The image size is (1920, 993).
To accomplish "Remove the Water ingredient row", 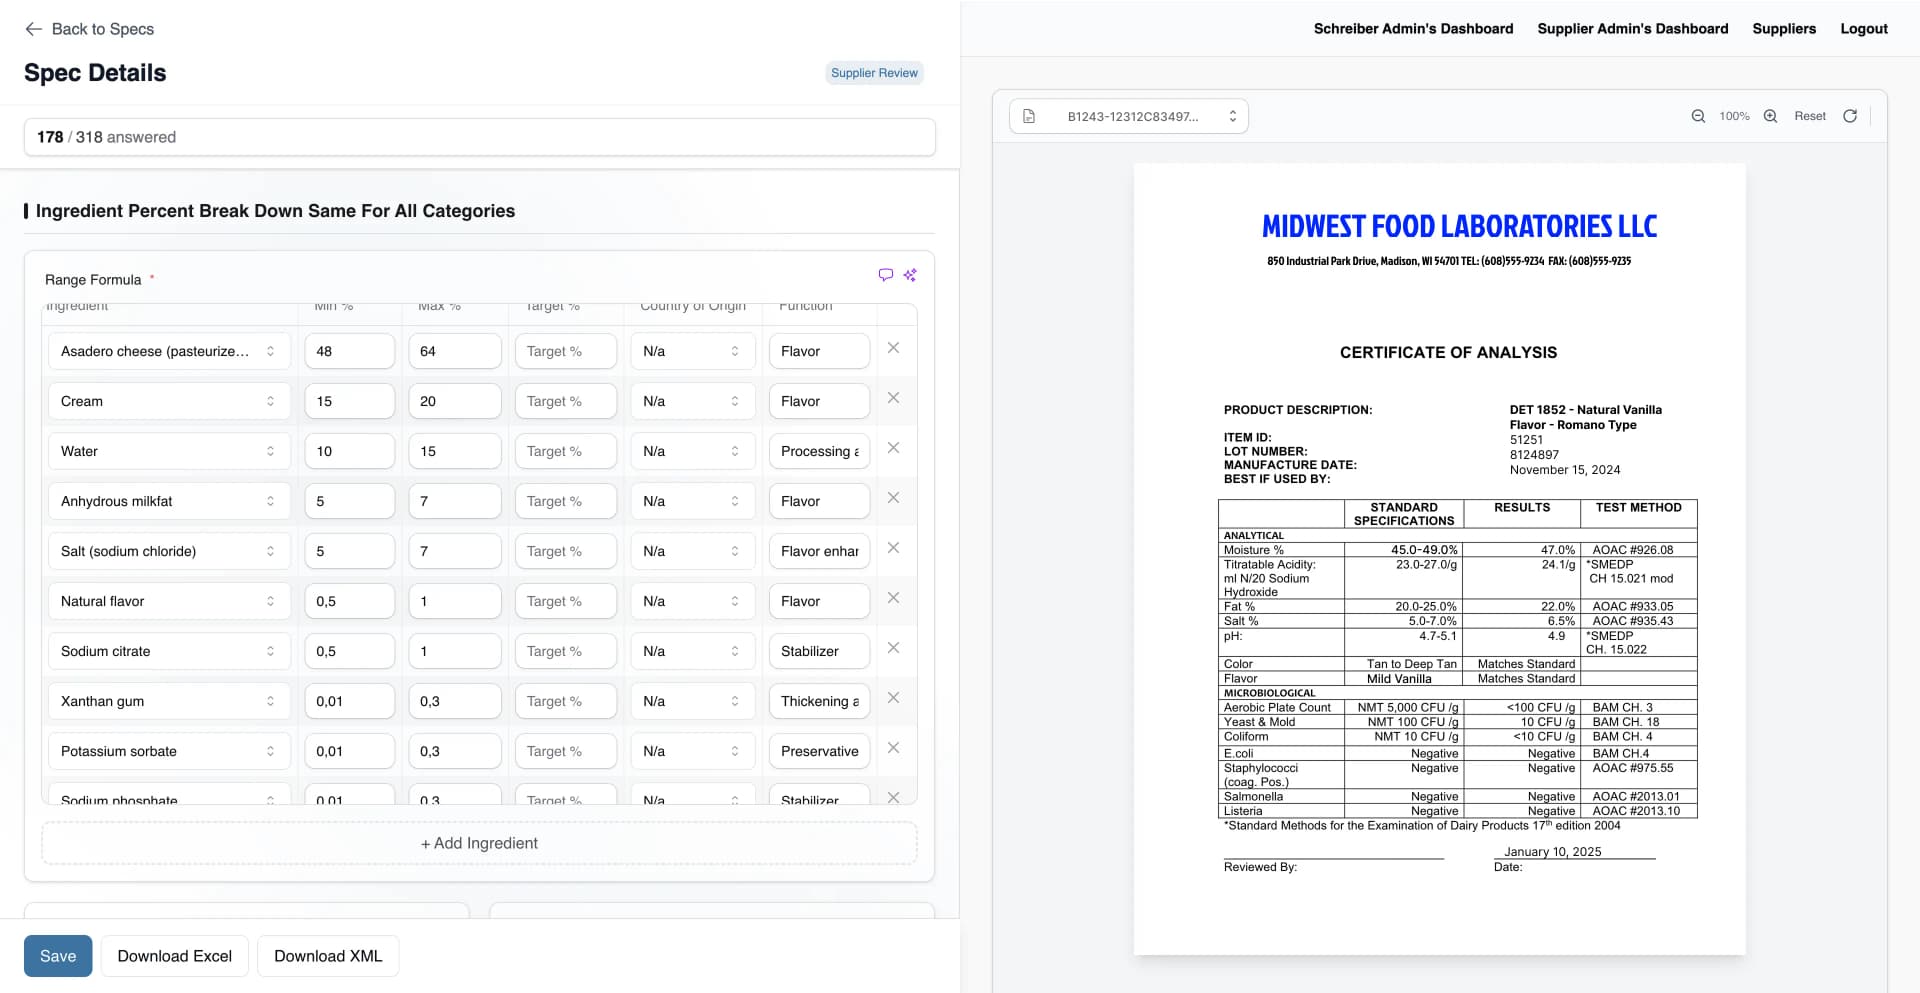I will [893, 447].
